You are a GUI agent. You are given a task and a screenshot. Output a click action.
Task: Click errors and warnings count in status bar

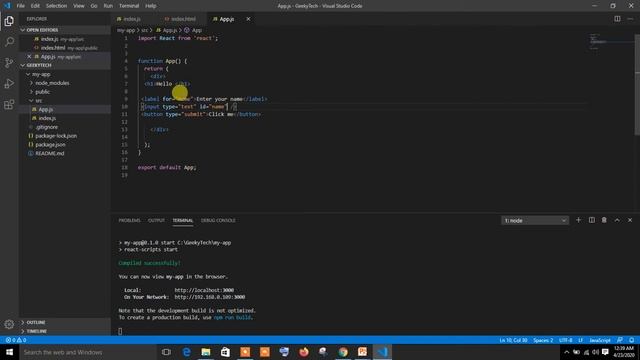tap(16, 340)
